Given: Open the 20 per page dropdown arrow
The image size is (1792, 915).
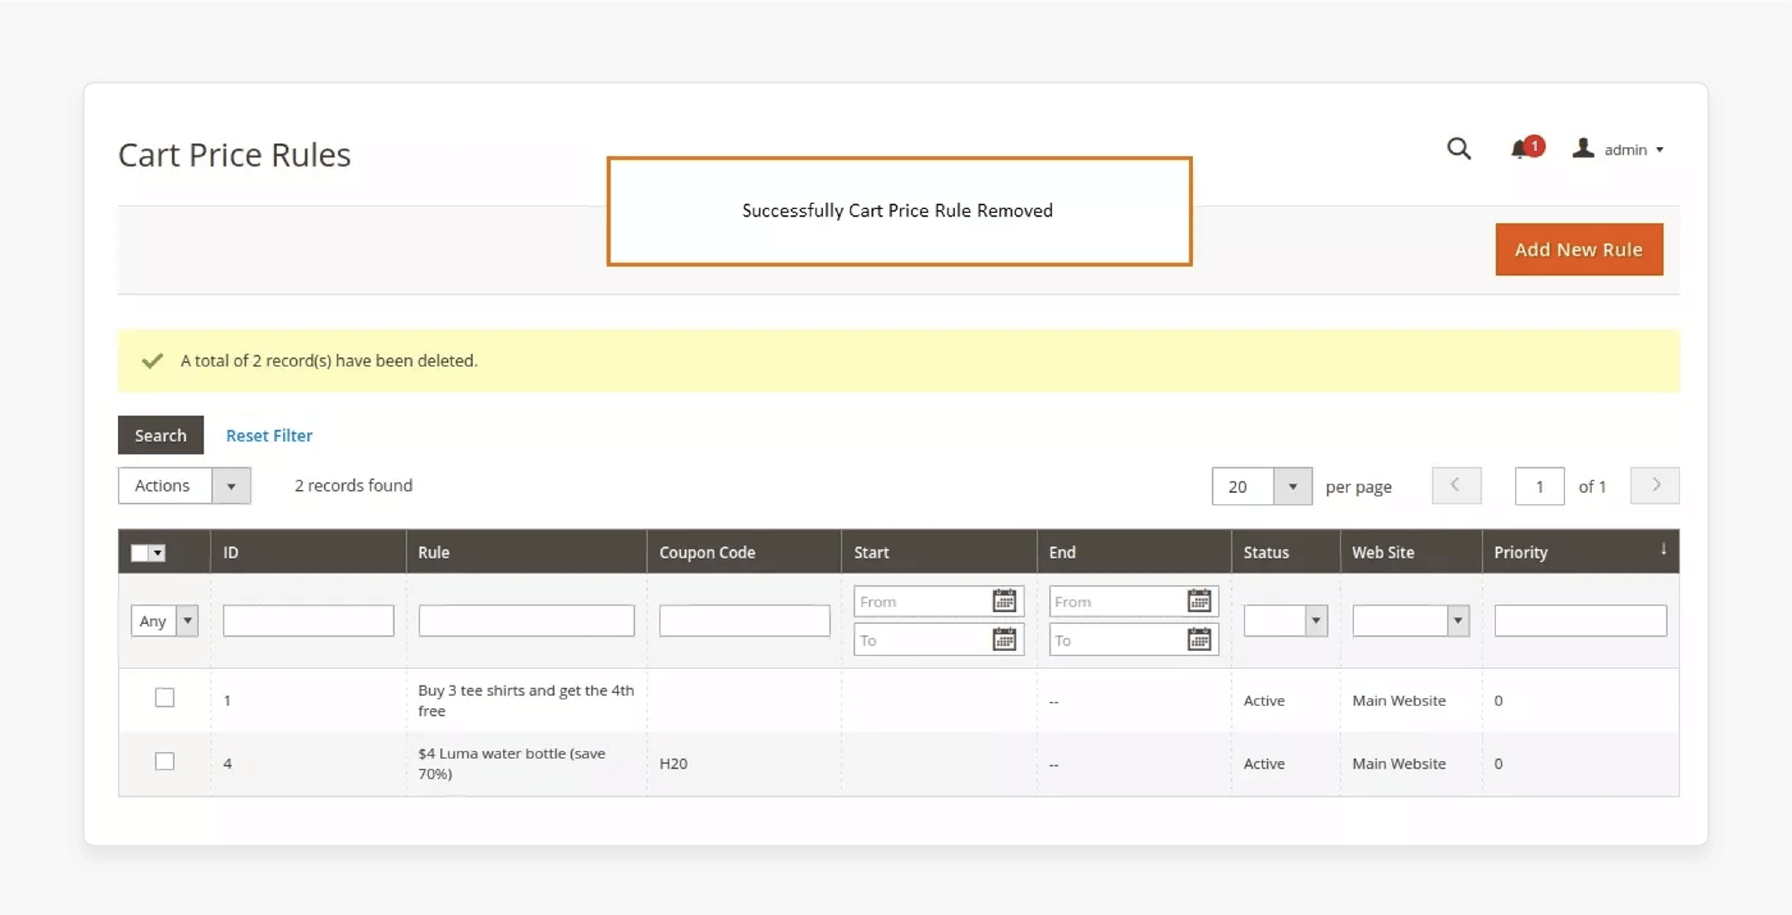Looking at the screenshot, I should [1292, 487].
